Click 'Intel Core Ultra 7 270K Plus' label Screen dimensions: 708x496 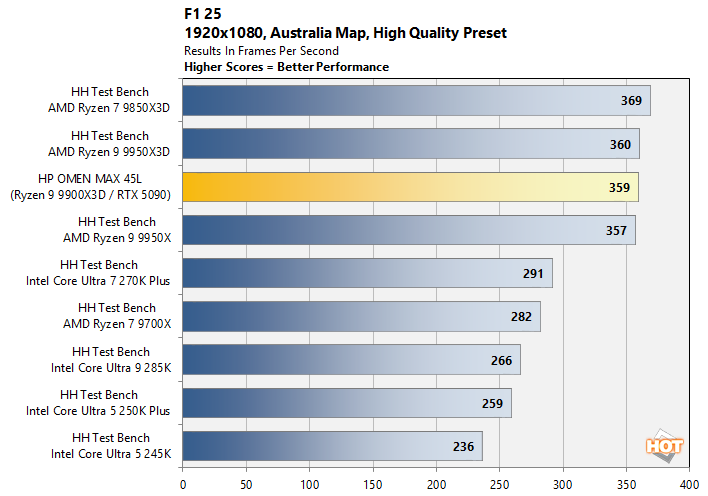pos(98,281)
